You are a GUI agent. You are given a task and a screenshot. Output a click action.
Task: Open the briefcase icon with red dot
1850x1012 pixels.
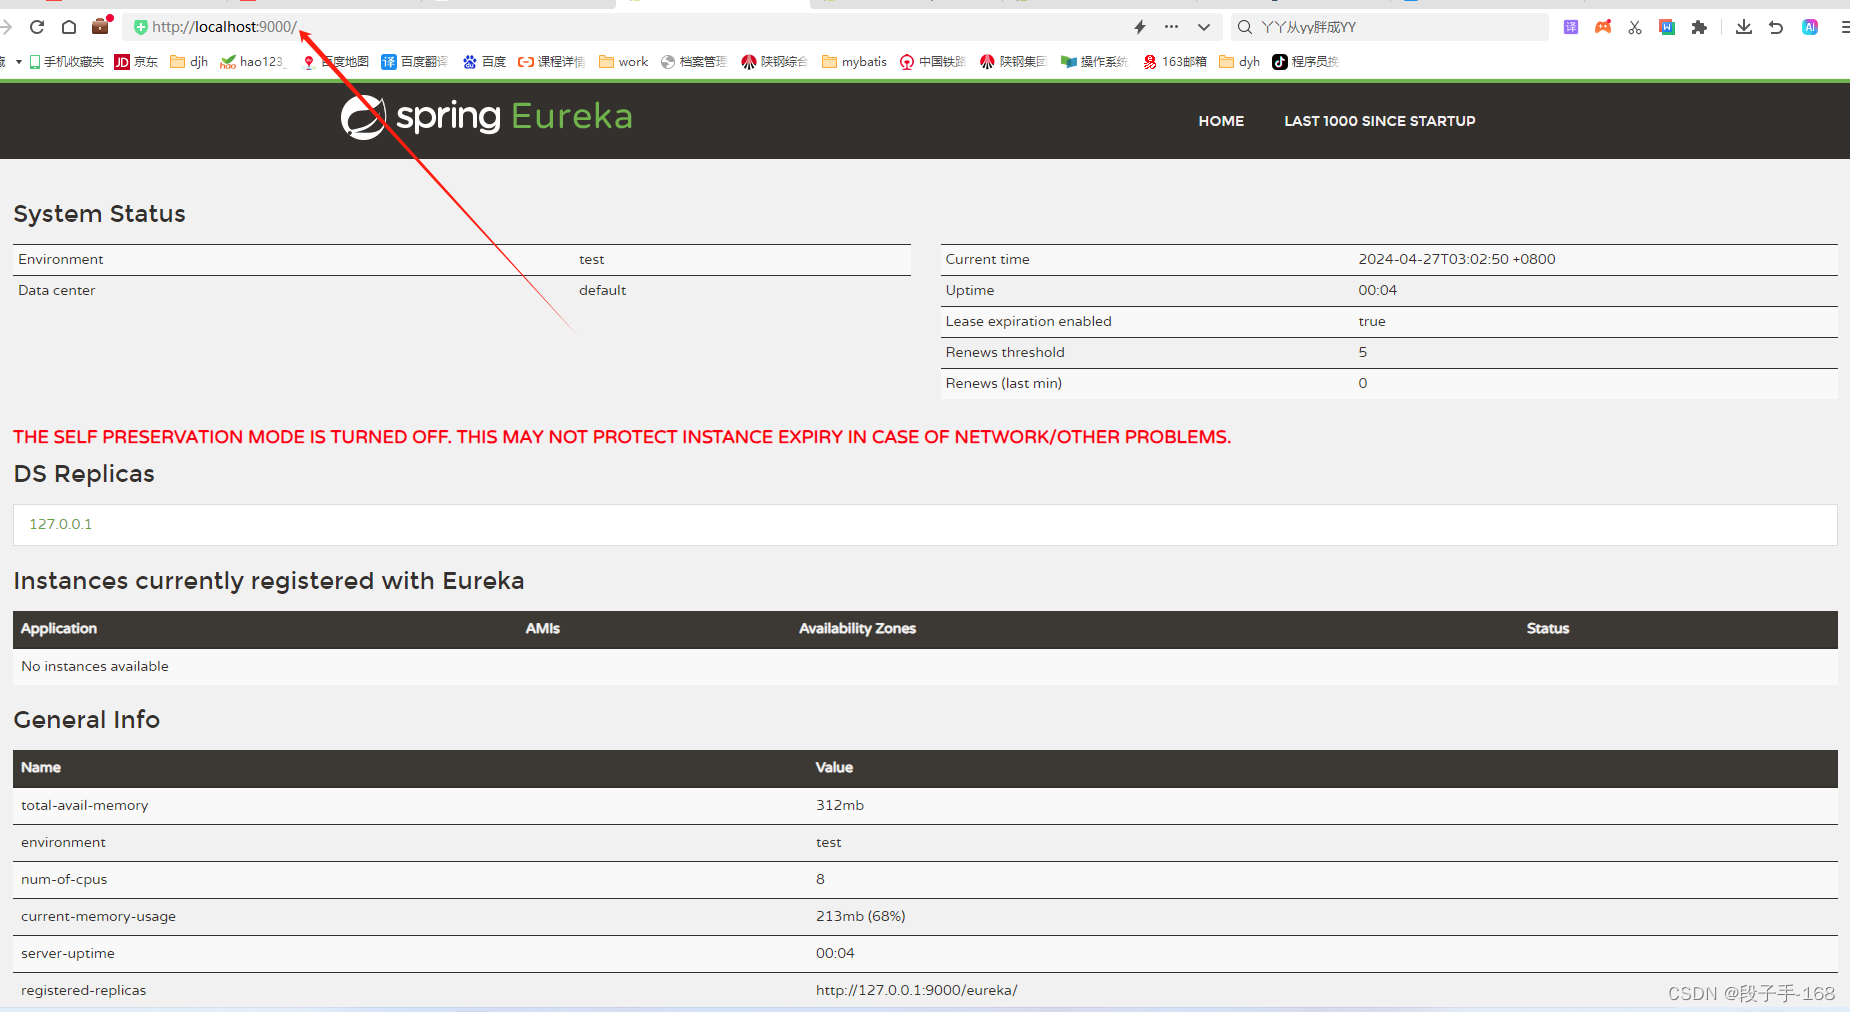click(x=101, y=26)
